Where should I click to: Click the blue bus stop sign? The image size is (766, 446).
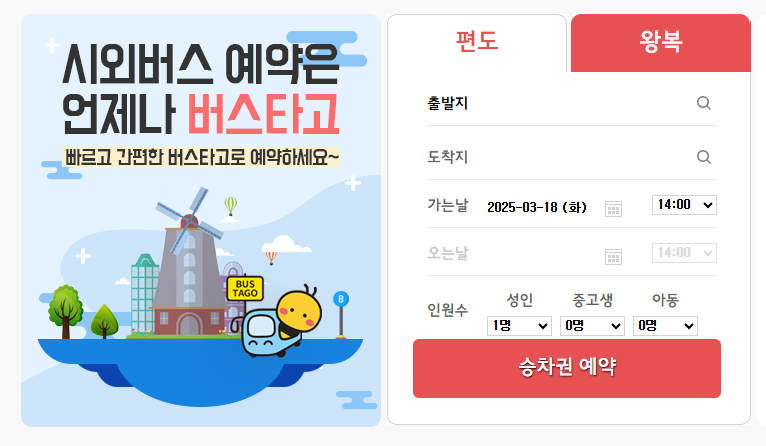341,314
